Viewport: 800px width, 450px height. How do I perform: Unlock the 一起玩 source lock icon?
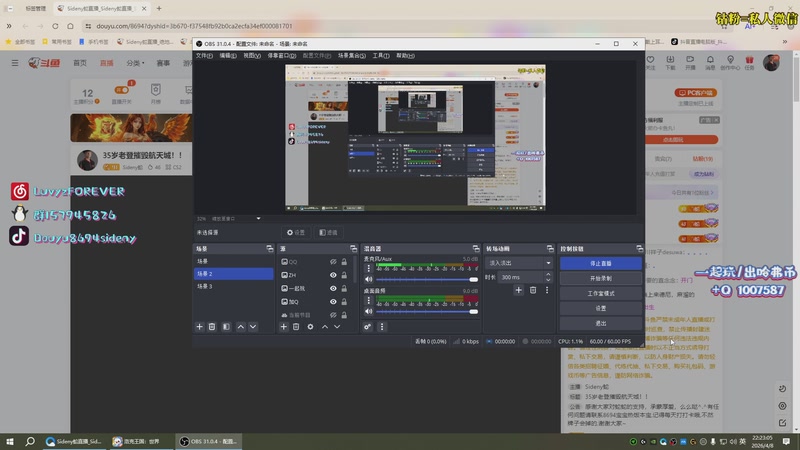[344, 288]
